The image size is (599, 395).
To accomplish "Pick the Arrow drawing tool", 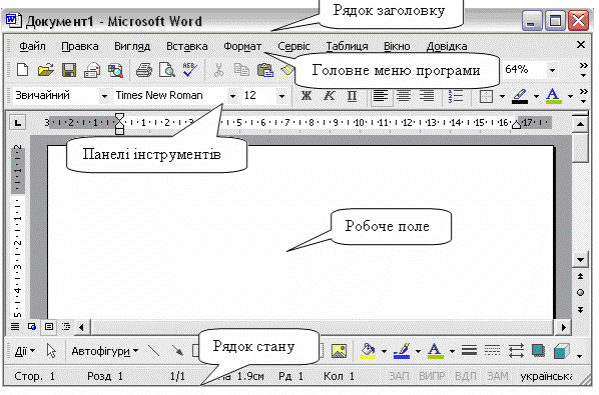I will 177,350.
